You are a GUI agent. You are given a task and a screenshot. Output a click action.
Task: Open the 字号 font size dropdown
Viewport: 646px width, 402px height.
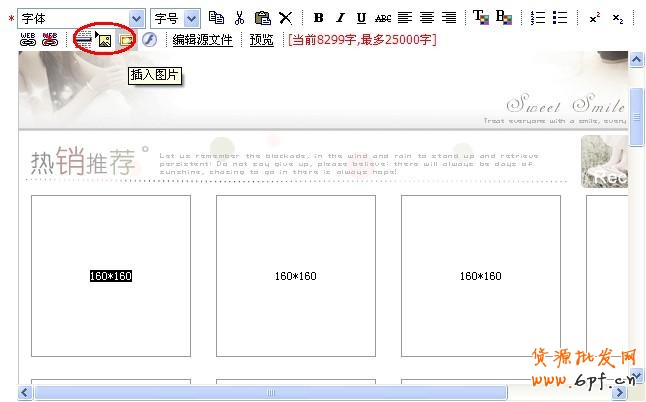(191, 18)
